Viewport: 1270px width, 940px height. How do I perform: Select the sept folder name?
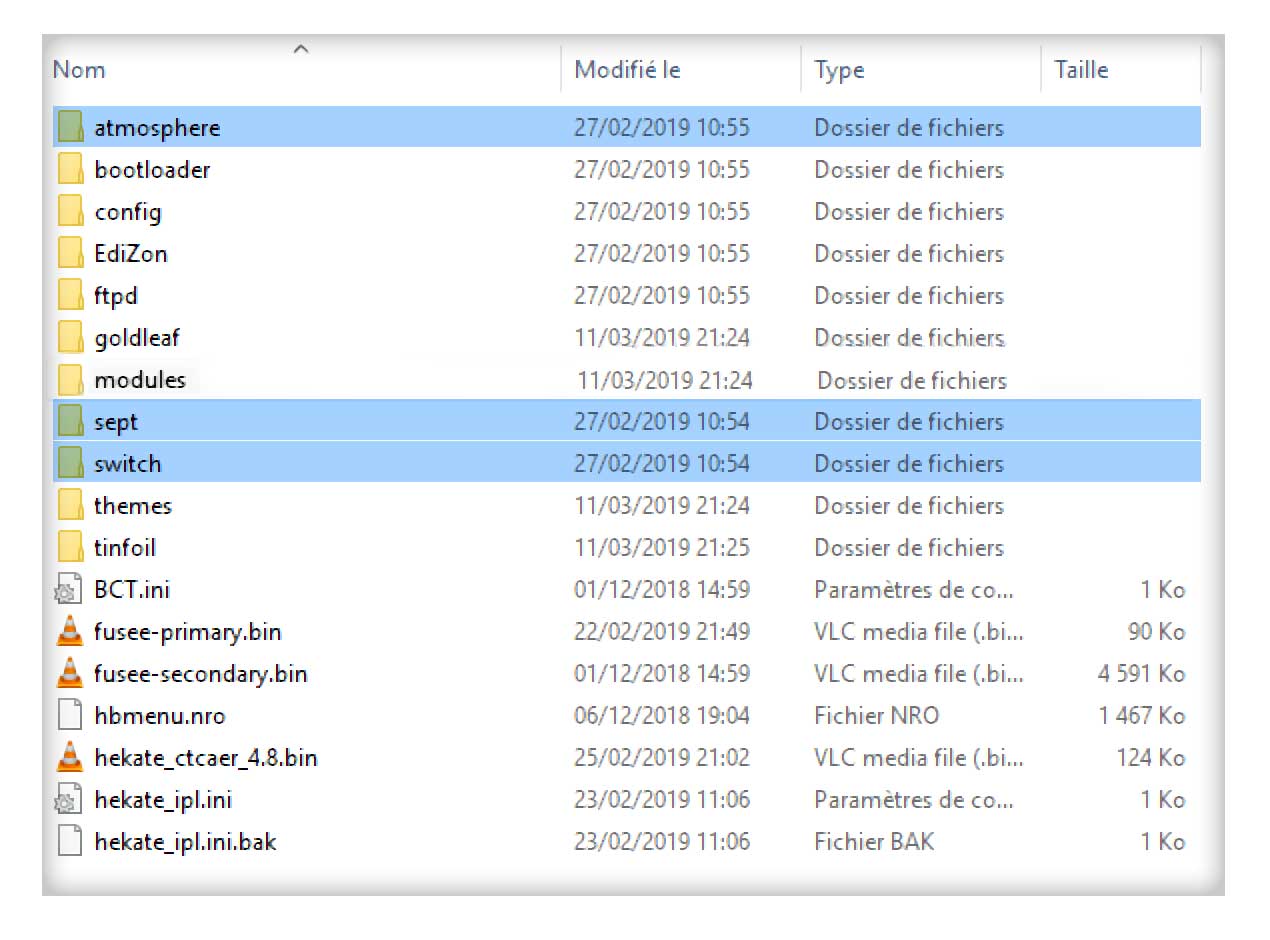click(116, 423)
